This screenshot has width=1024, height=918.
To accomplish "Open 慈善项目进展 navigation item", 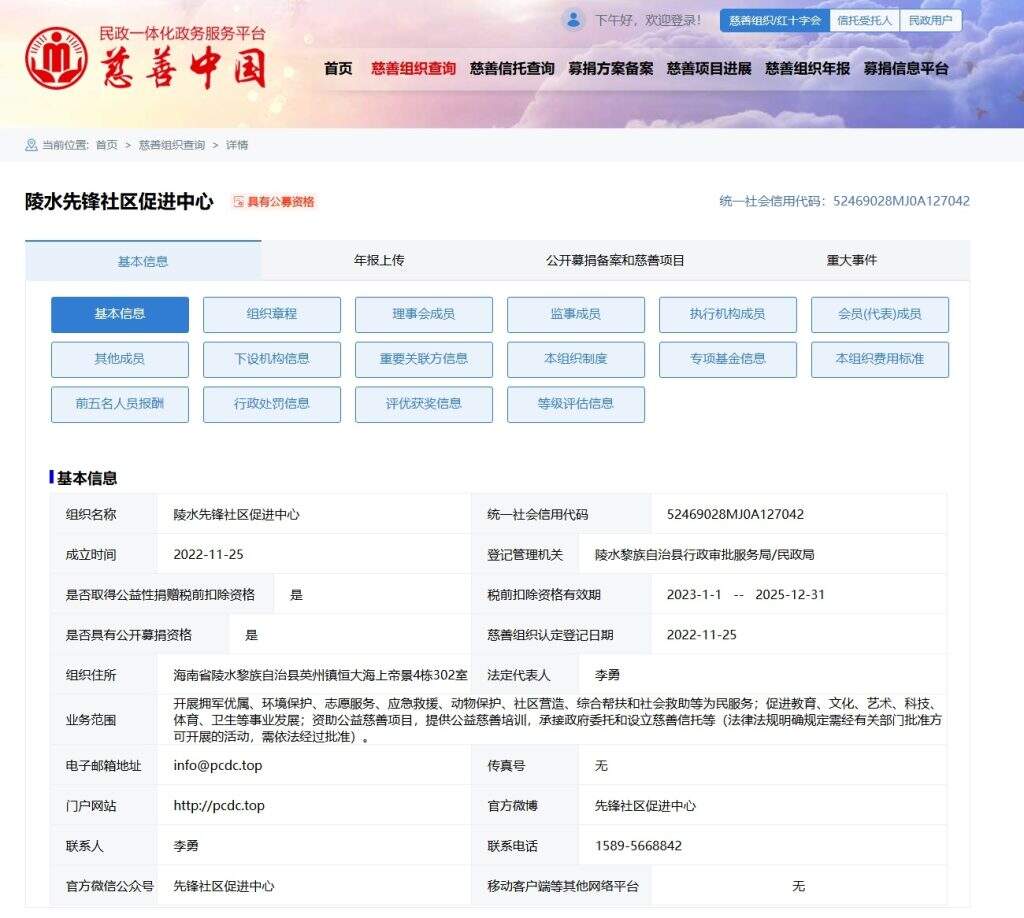I will pyautogui.click(x=709, y=68).
